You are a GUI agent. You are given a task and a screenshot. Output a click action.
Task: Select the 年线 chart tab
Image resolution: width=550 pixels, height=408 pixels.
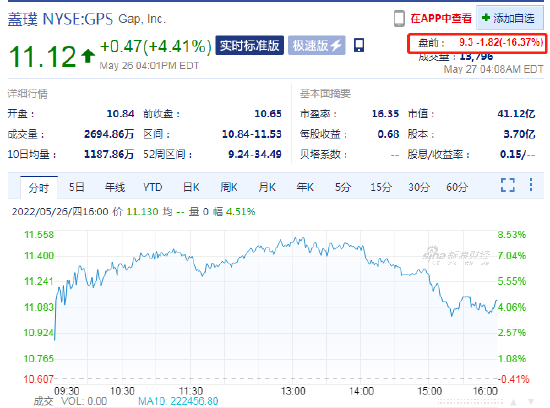point(115,187)
